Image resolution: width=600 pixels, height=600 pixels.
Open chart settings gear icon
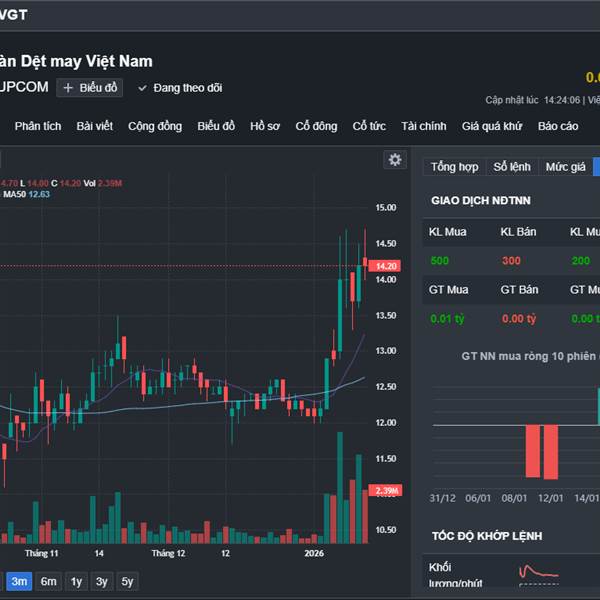point(395,160)
